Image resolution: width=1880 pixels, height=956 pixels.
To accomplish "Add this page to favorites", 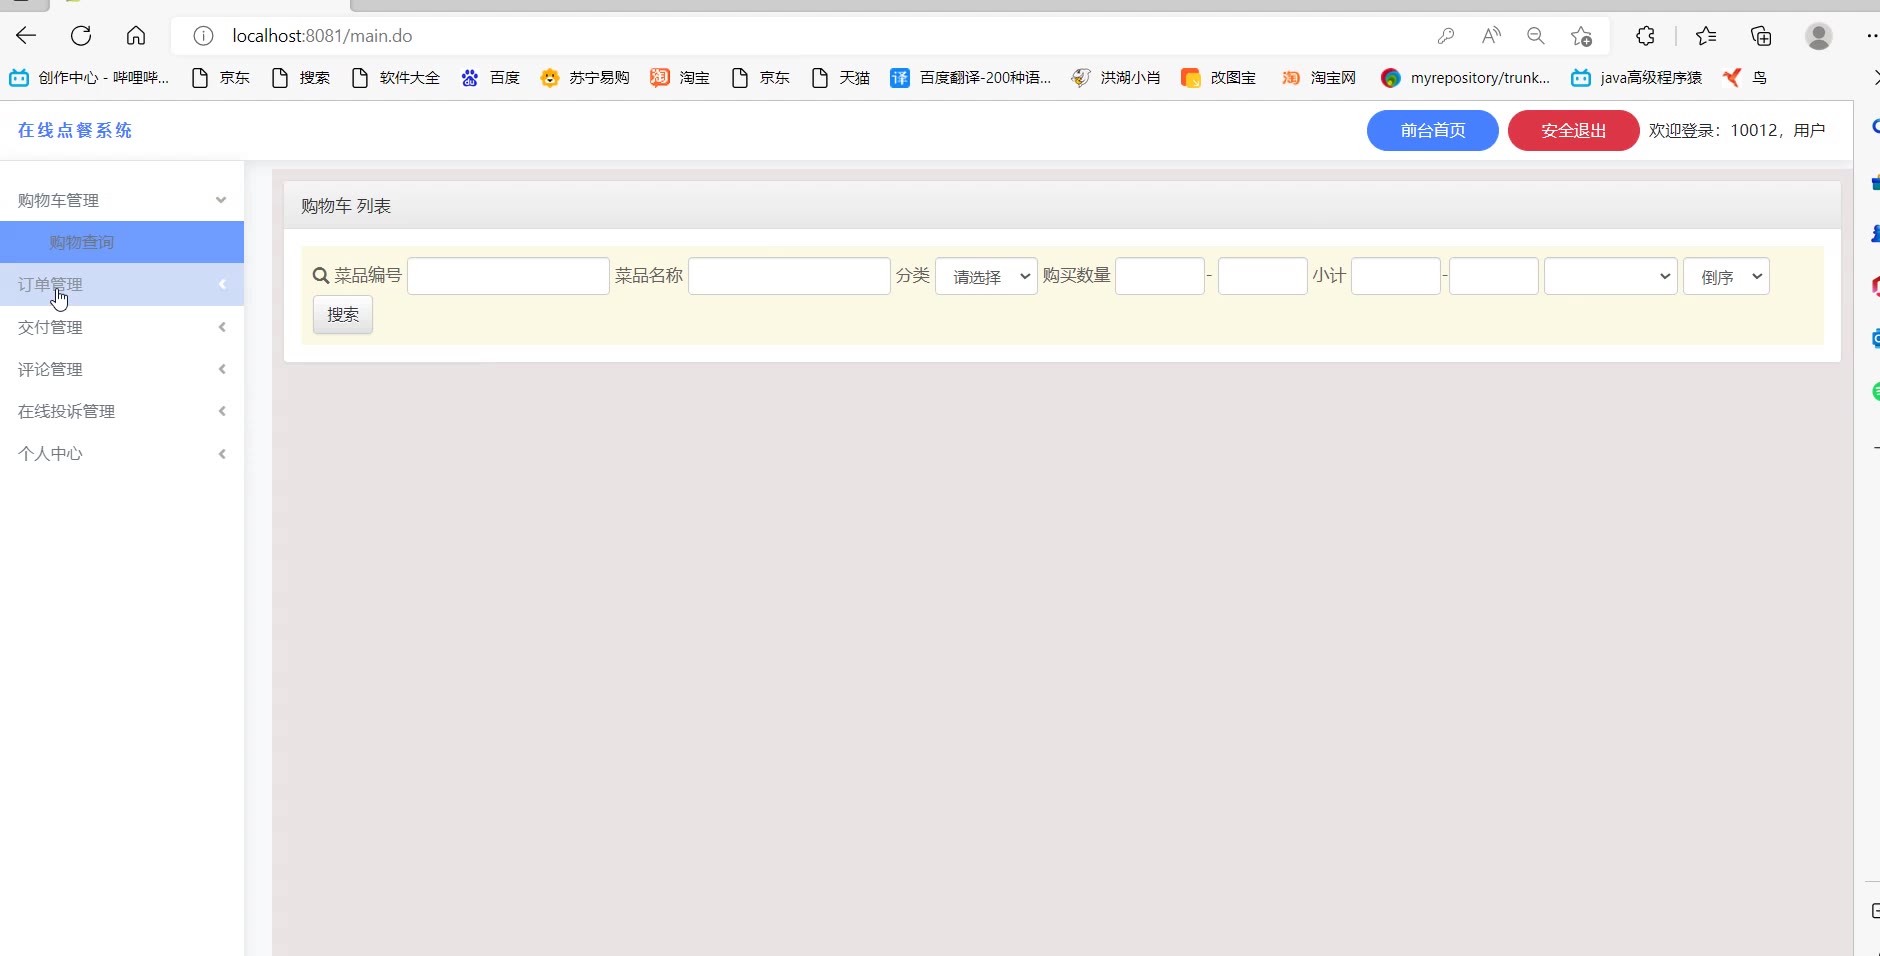I will pyautogui.click(x=1581, y=36).
